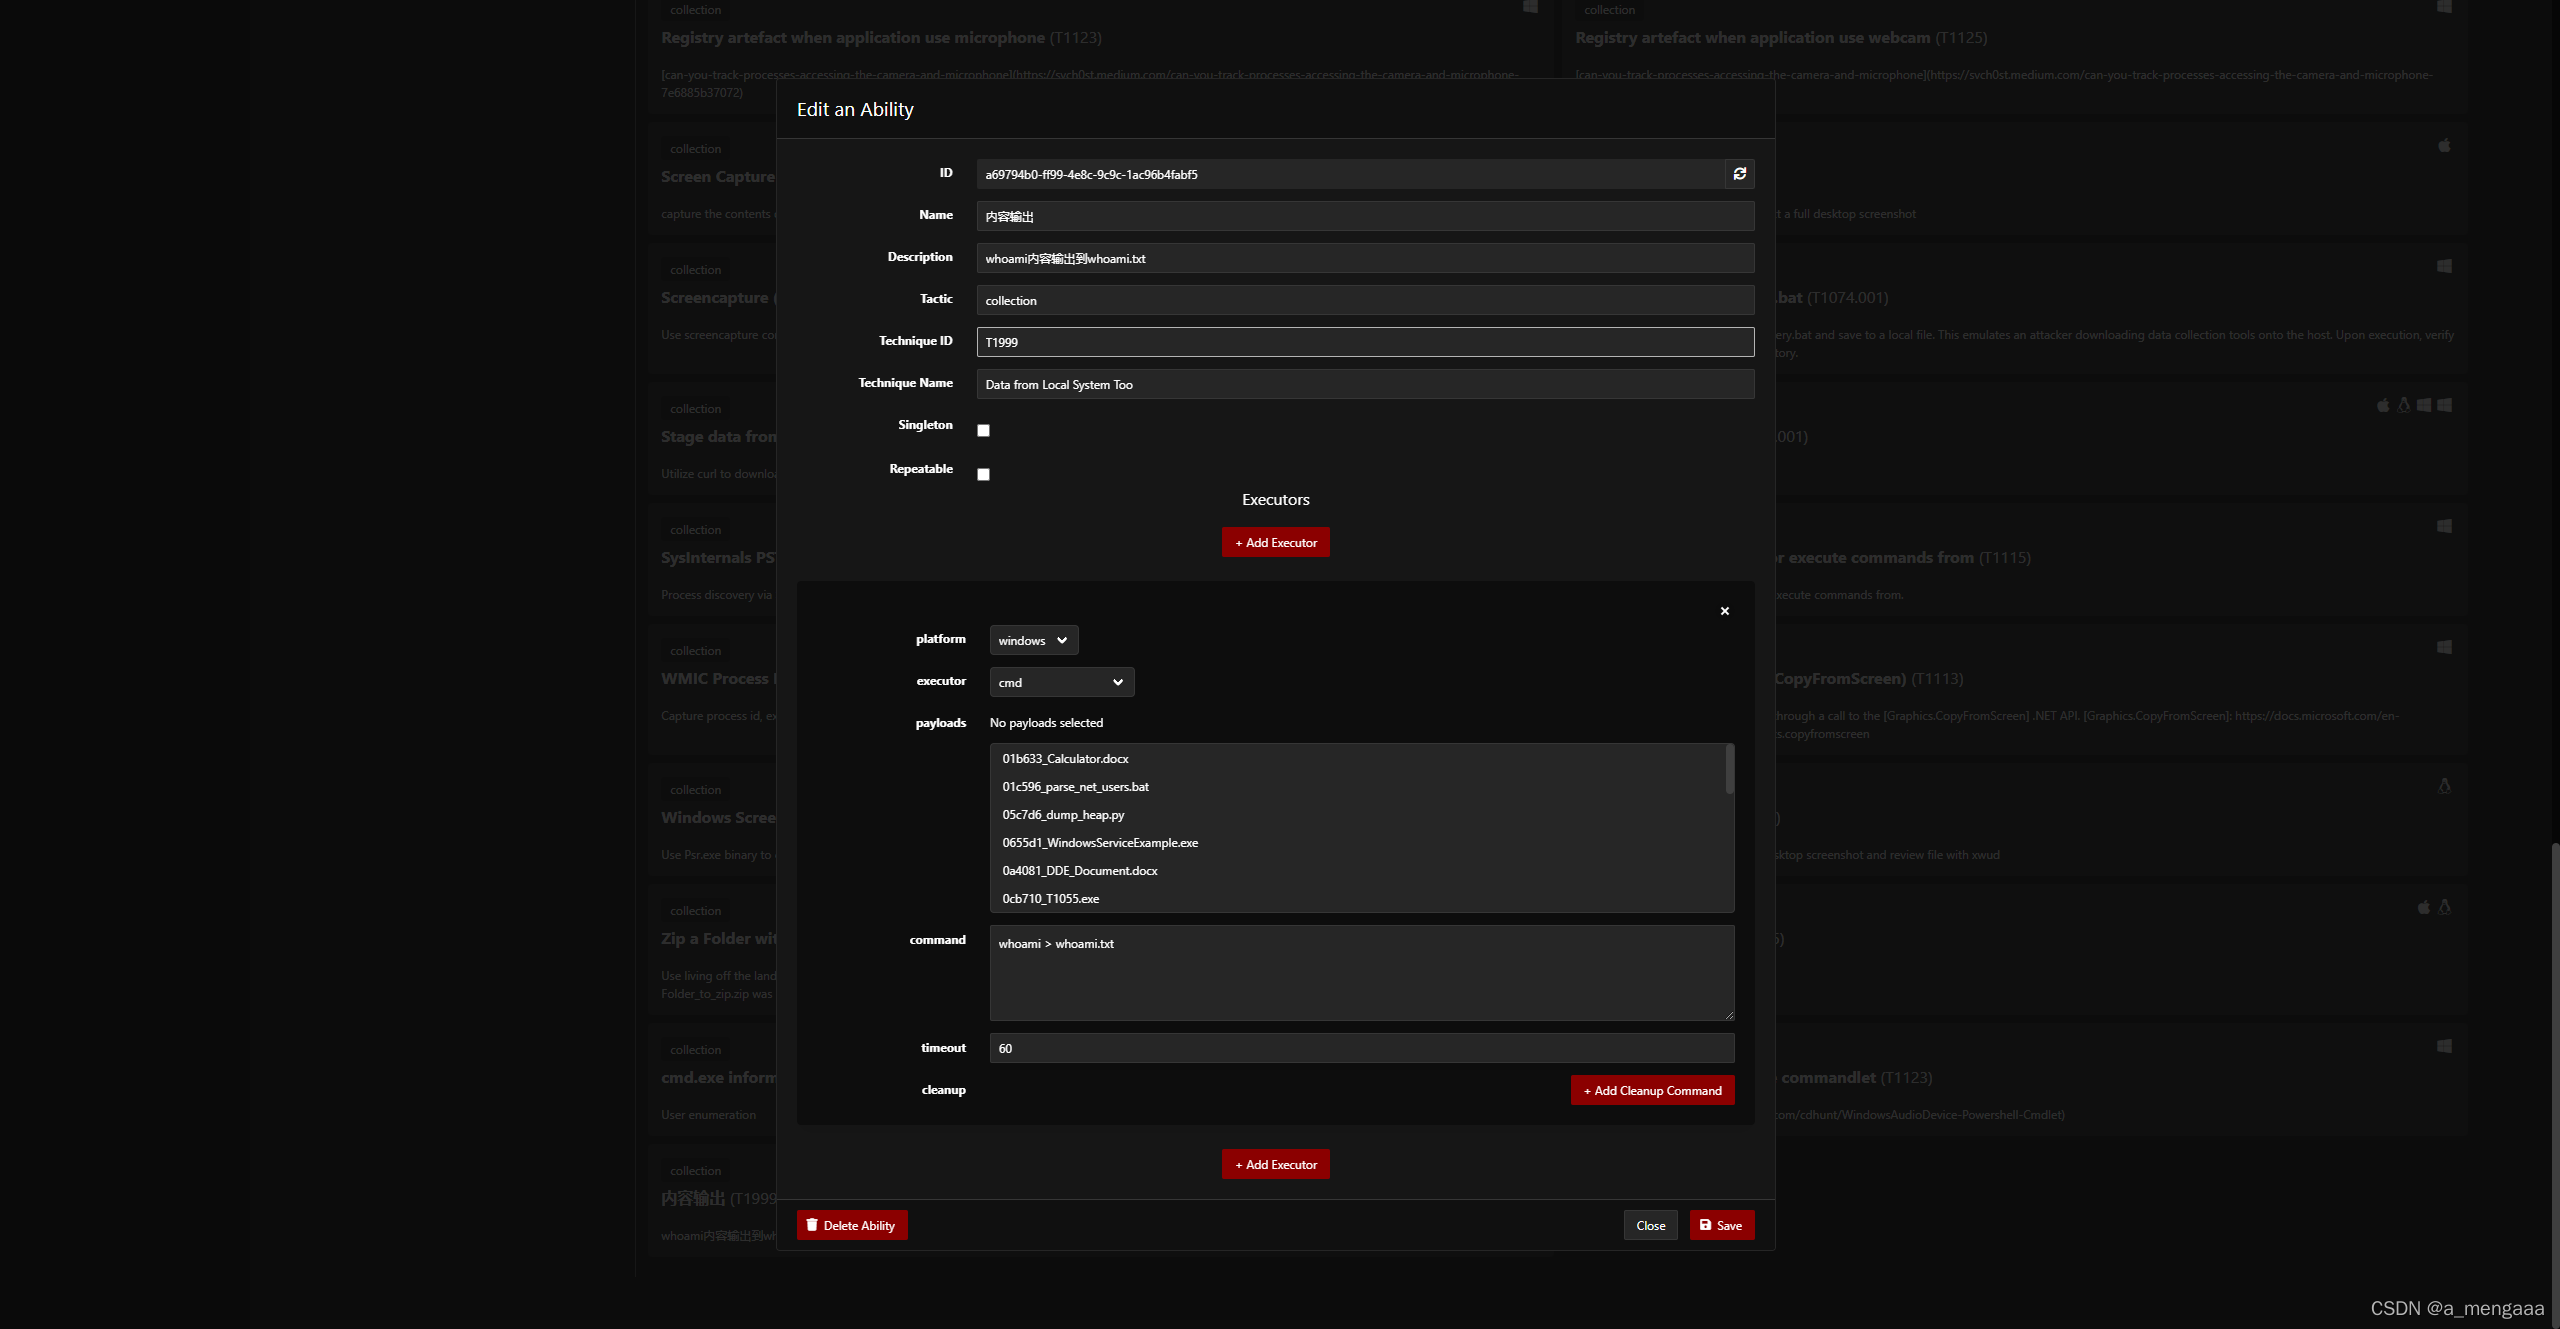Save the edited ability

[x=1721, y=1225]
